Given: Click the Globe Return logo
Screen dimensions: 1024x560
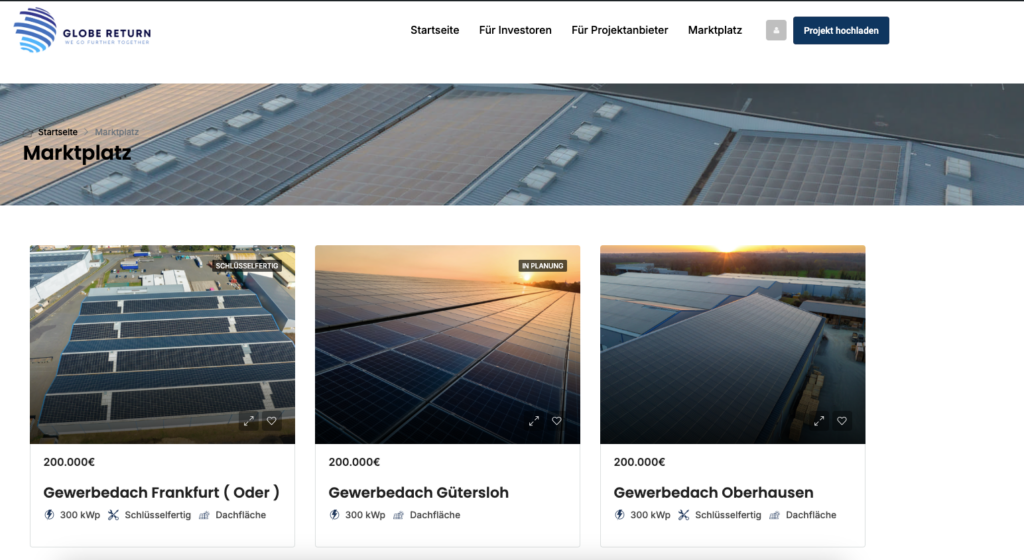Looking at the screenshot, I should tap(82, 30).
